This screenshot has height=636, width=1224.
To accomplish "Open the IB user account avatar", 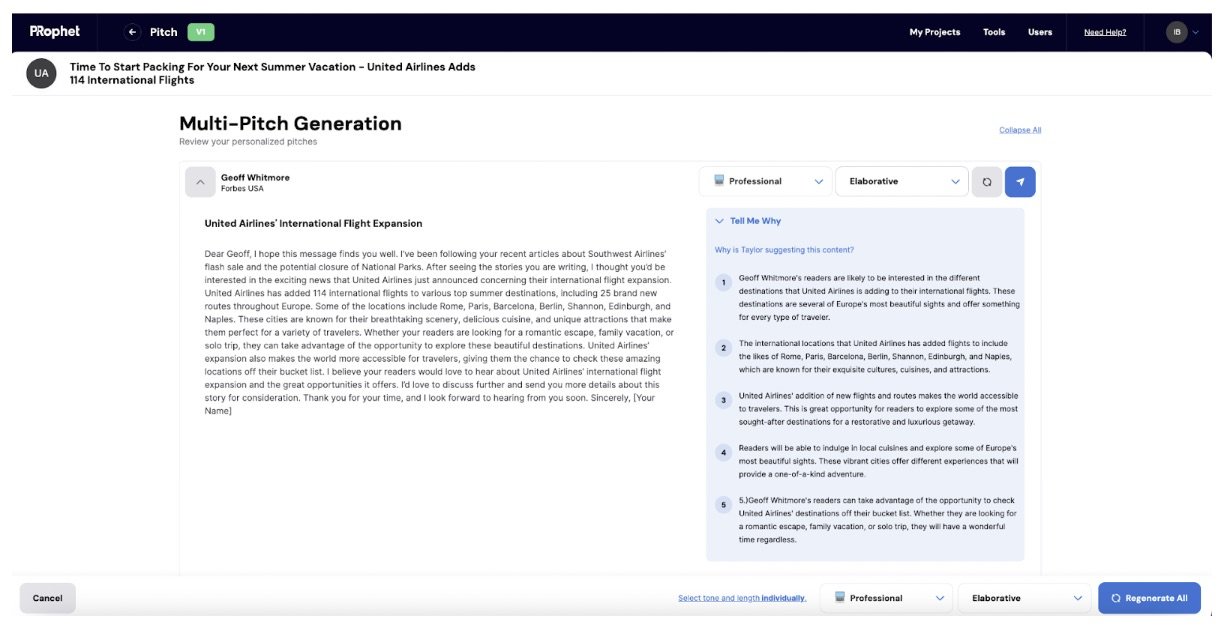I will (x=1177, y=32).
